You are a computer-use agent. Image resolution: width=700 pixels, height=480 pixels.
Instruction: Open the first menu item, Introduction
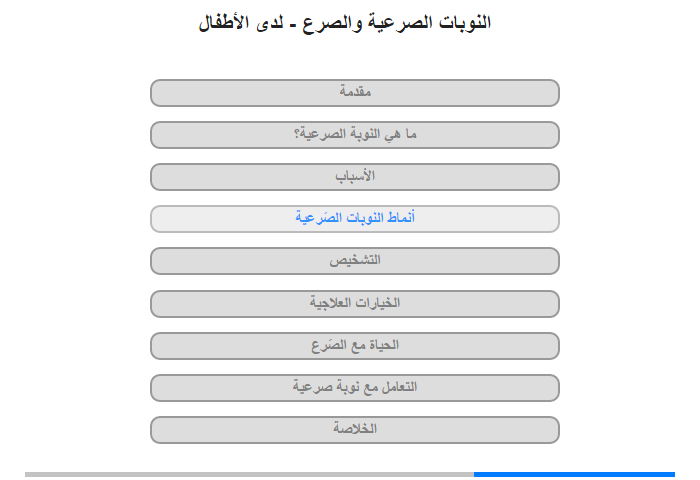pyautogui.click(x=354, y=93)
